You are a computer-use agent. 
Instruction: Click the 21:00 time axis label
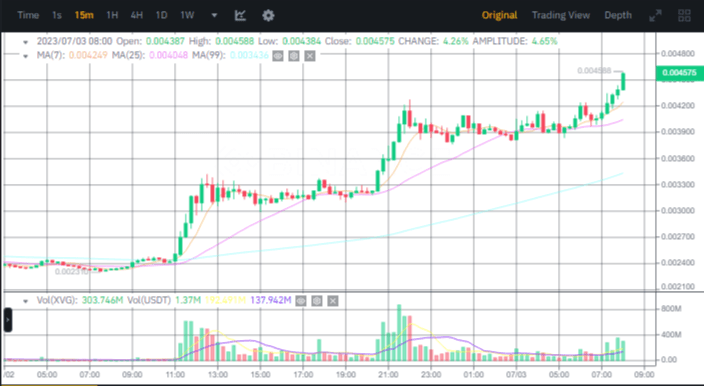point(388,374)
